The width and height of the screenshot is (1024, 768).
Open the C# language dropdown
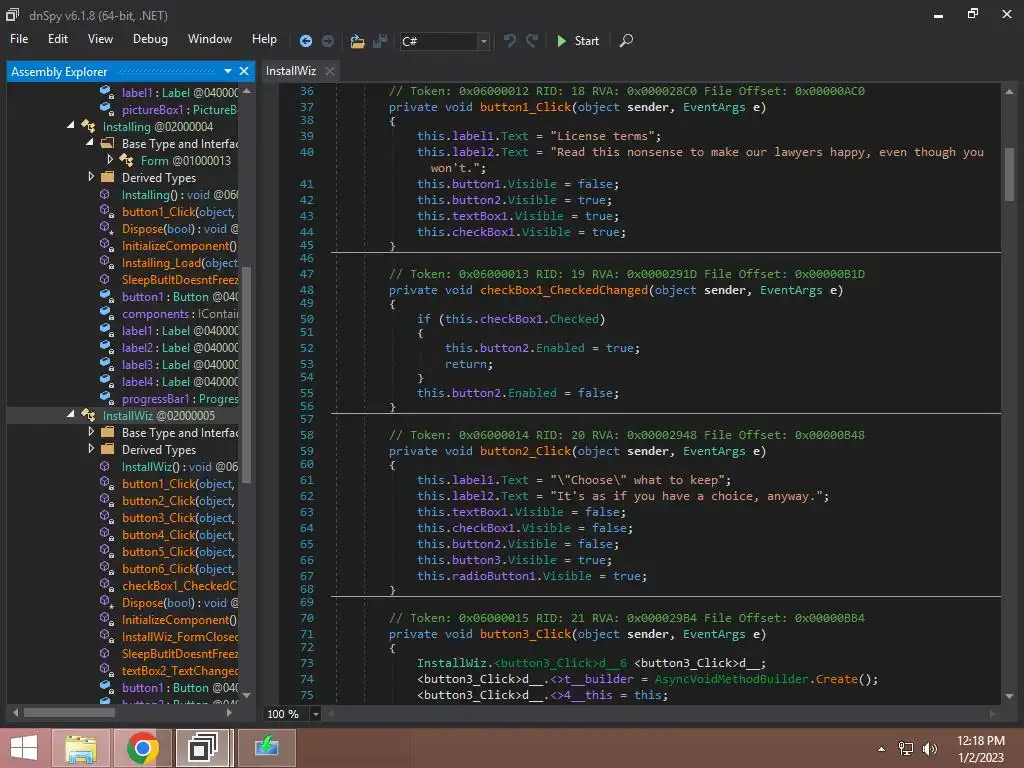(483, 41)
